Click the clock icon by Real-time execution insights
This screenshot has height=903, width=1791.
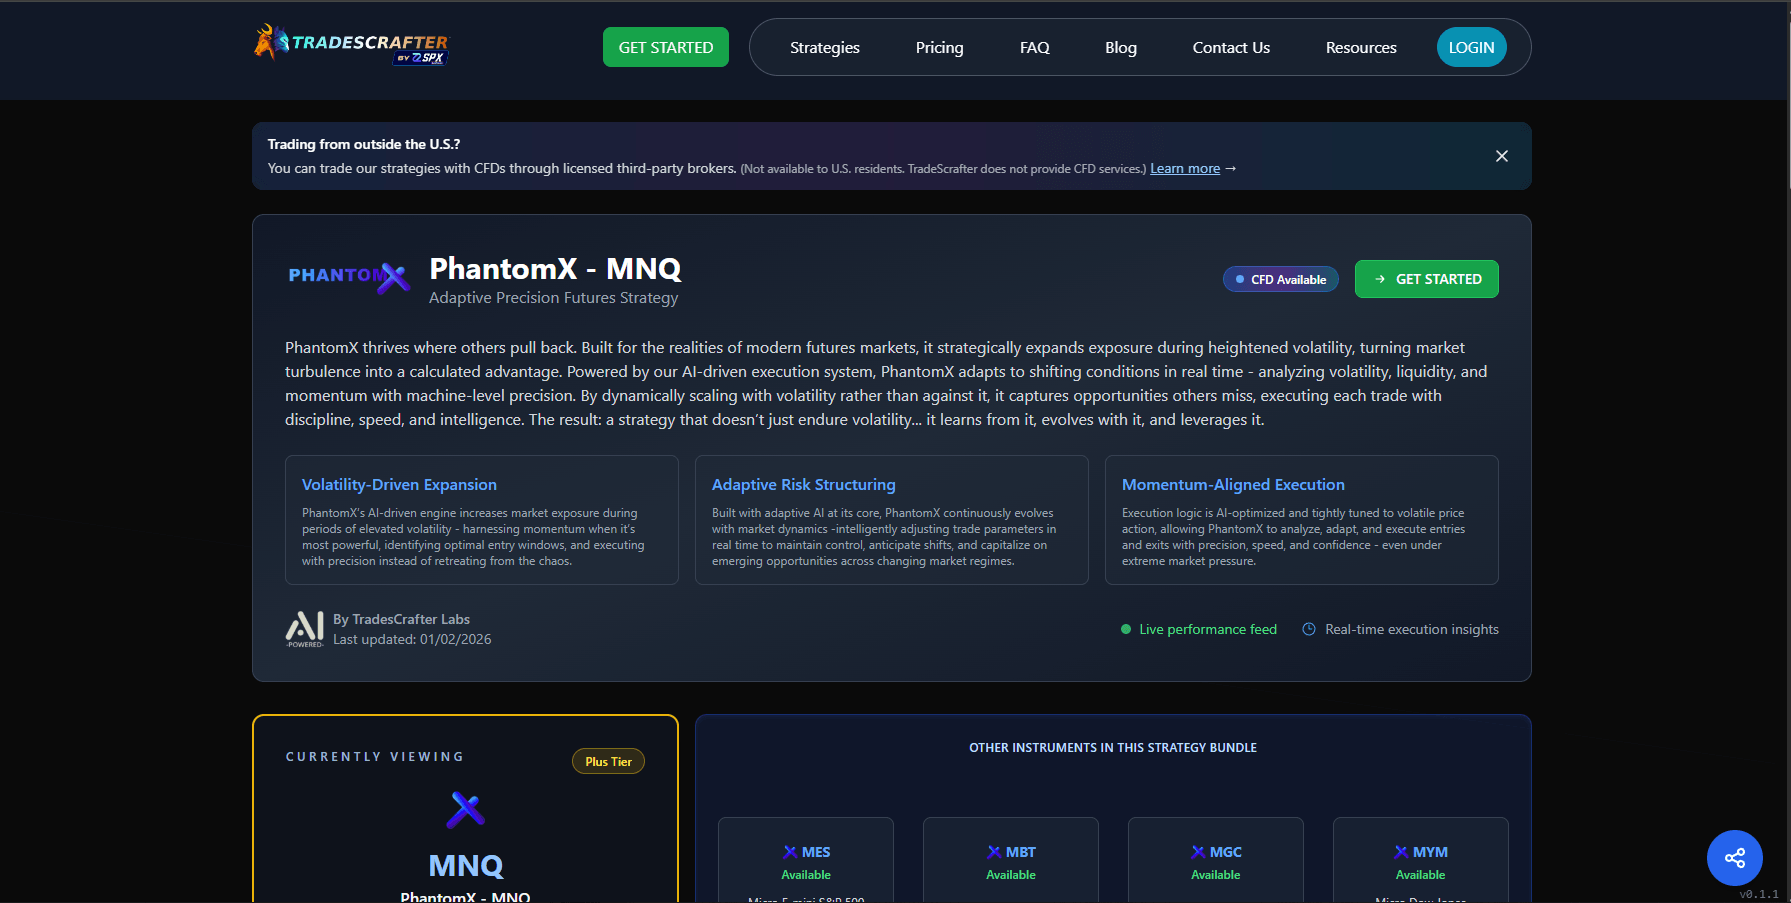click(1309, 629)
